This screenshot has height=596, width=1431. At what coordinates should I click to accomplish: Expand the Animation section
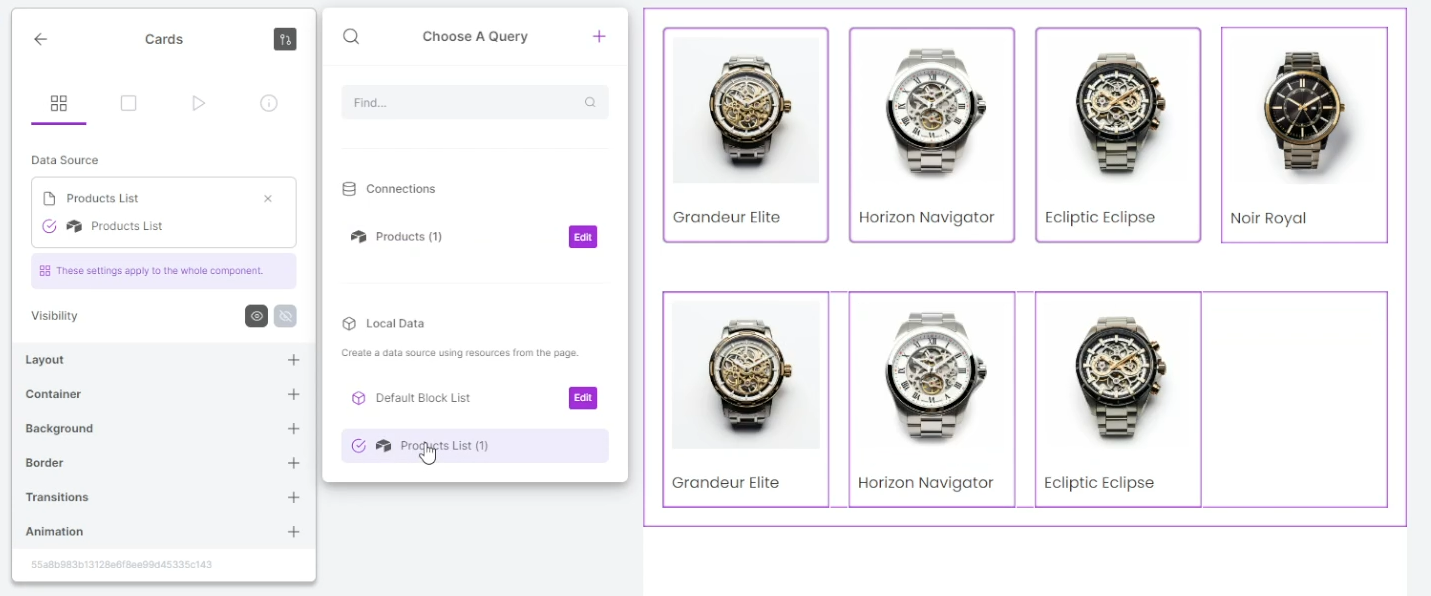[293, 532]
